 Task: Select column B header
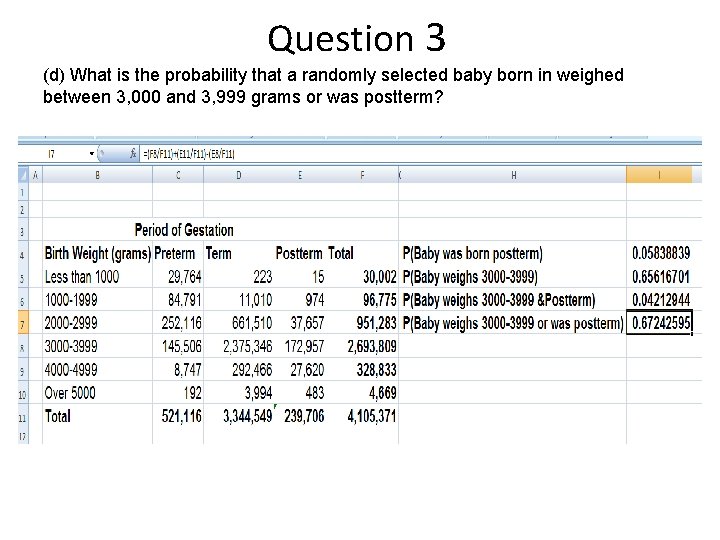[x=97, y=175]
